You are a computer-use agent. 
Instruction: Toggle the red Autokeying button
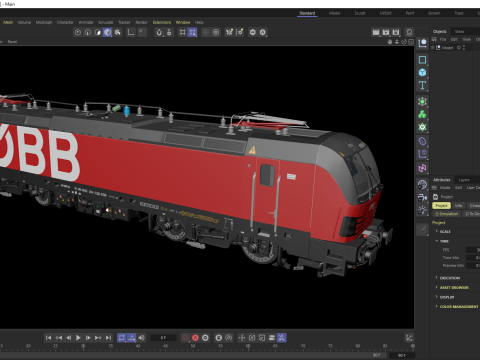coord(195,338)
